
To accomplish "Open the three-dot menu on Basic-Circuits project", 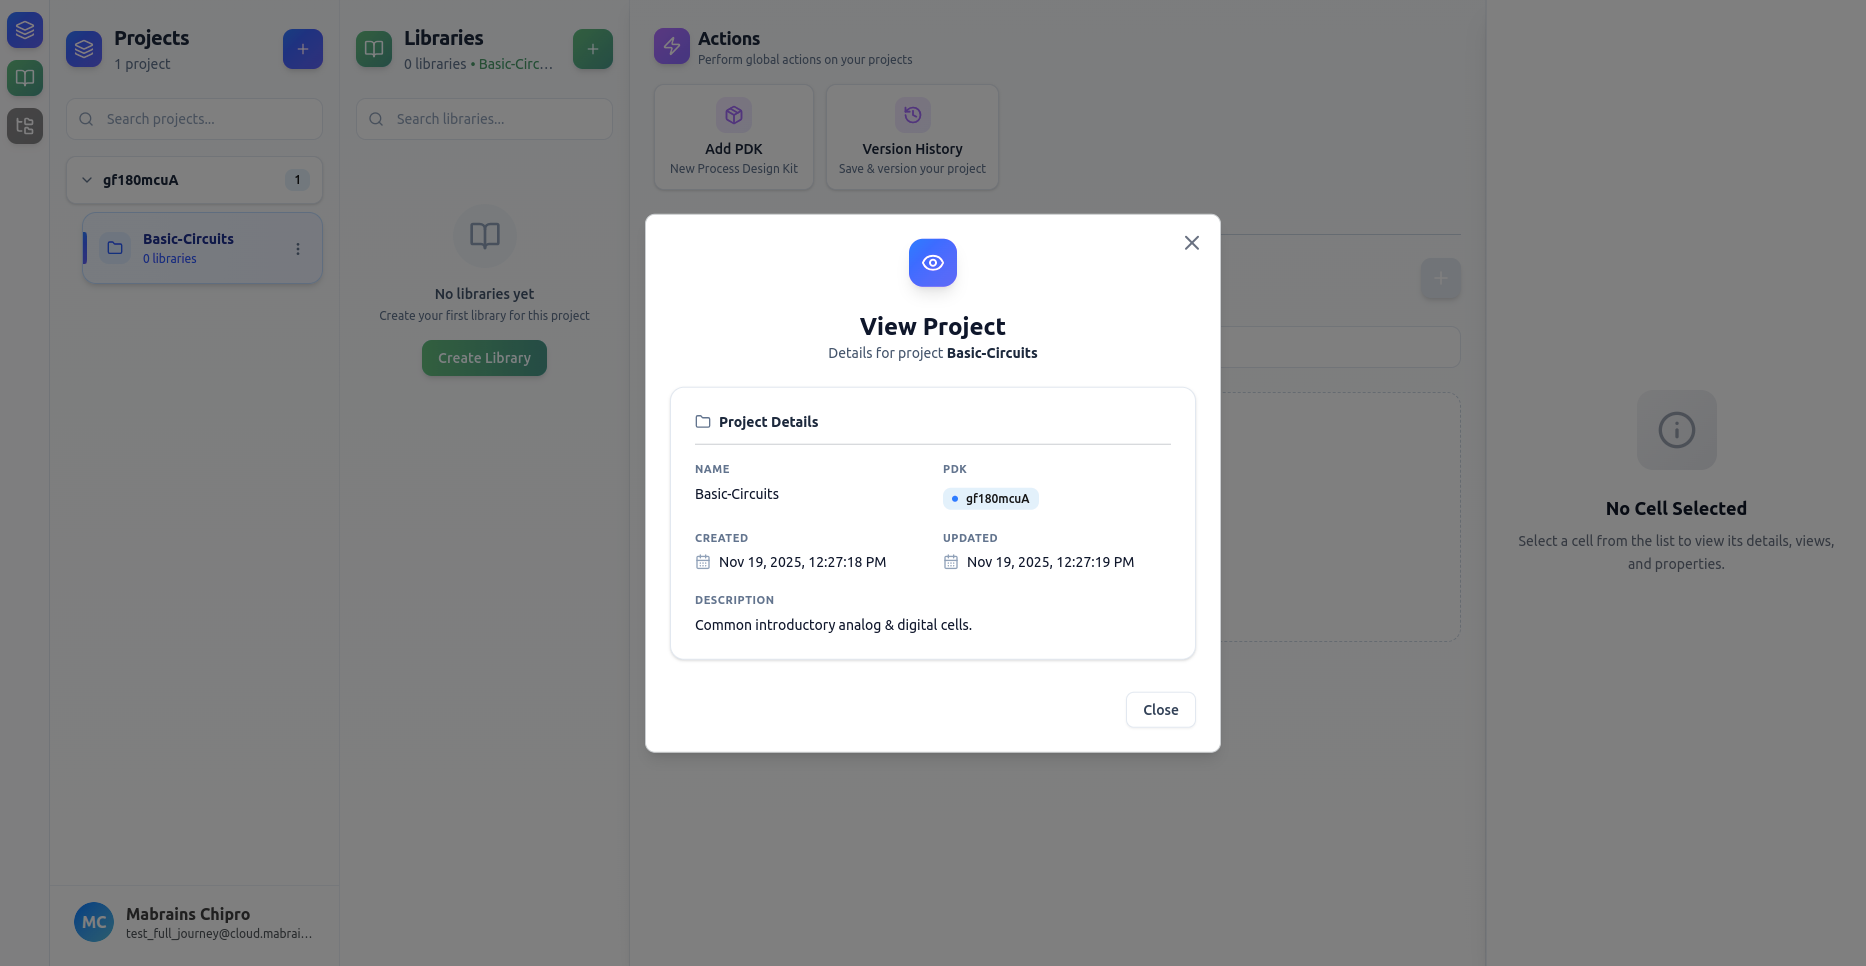I will click(x=297, y=248).
